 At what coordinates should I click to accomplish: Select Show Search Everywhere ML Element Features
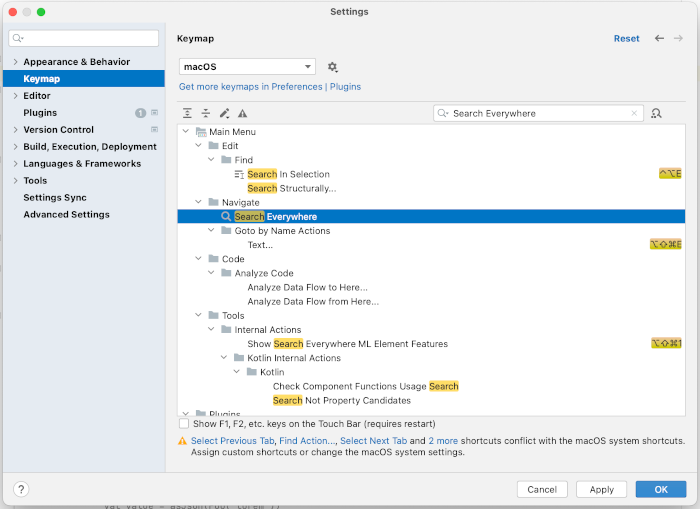(347, 344)
